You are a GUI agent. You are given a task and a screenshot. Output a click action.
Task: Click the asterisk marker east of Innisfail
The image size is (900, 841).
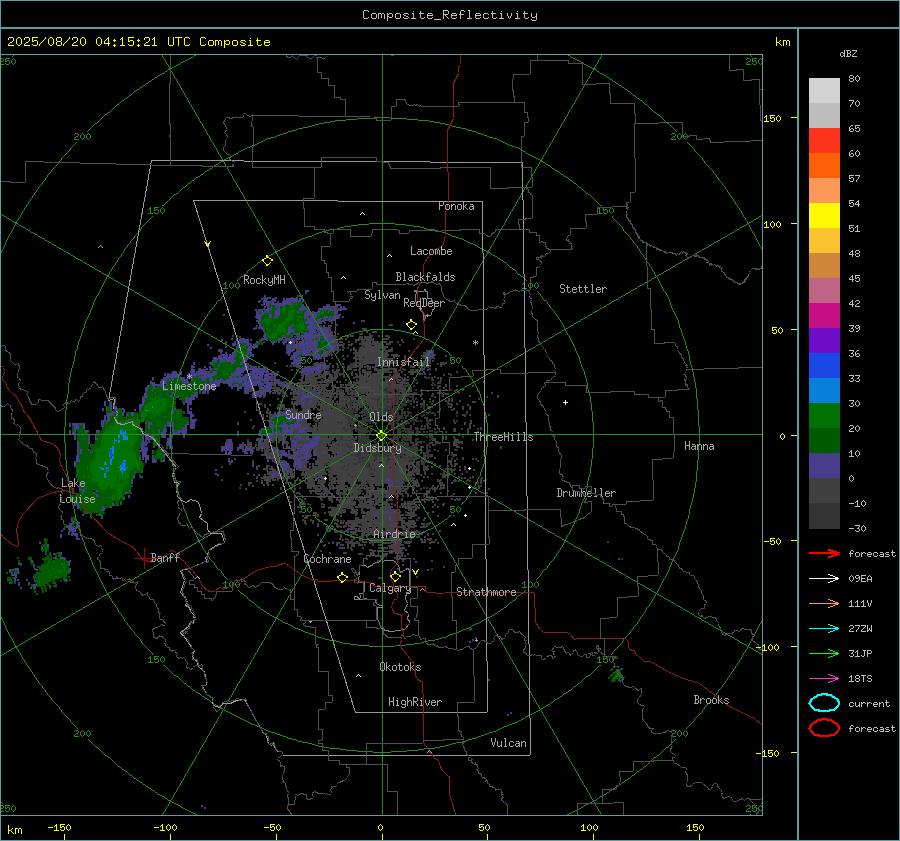475,343
